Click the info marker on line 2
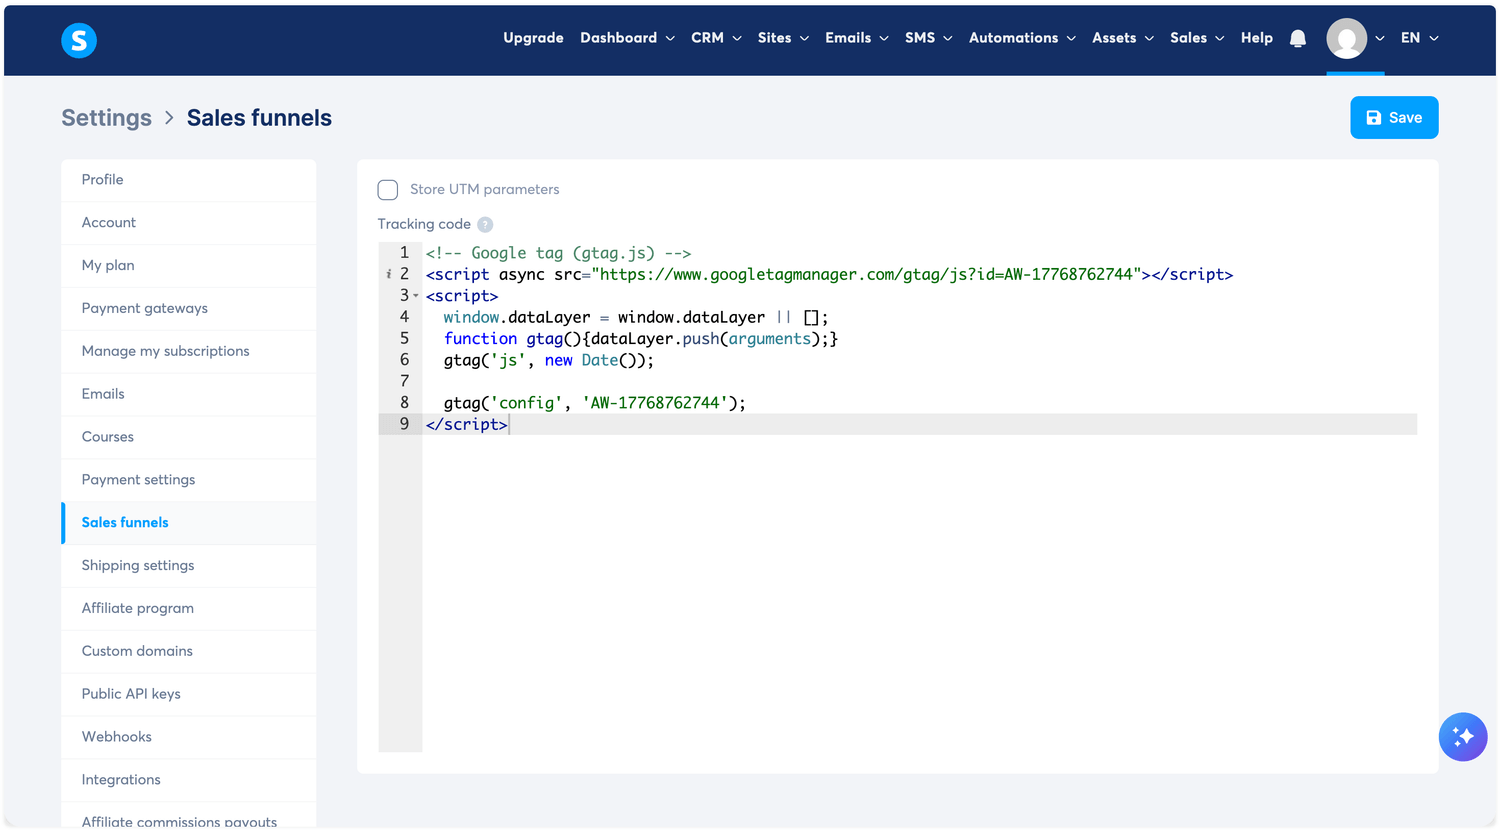This screenshot has height=831, width=1500. [389, 274]
